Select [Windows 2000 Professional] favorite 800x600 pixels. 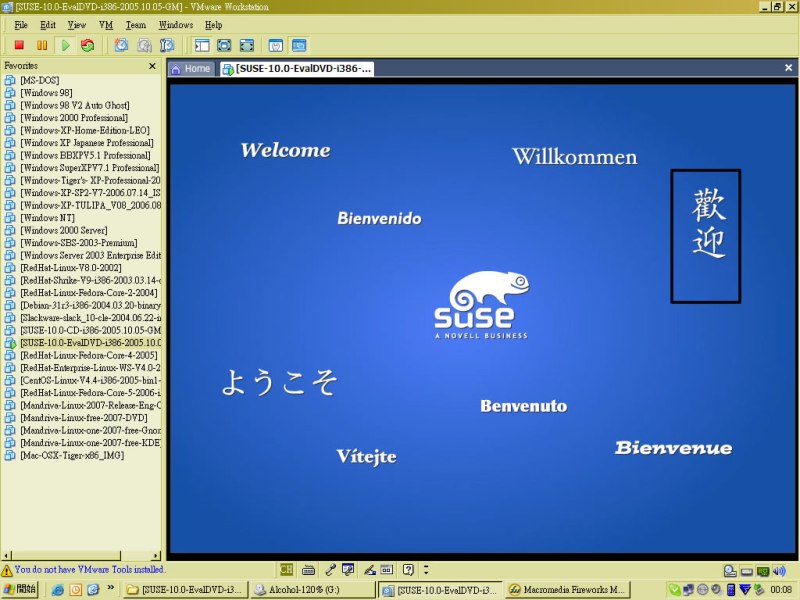(74, 118)
